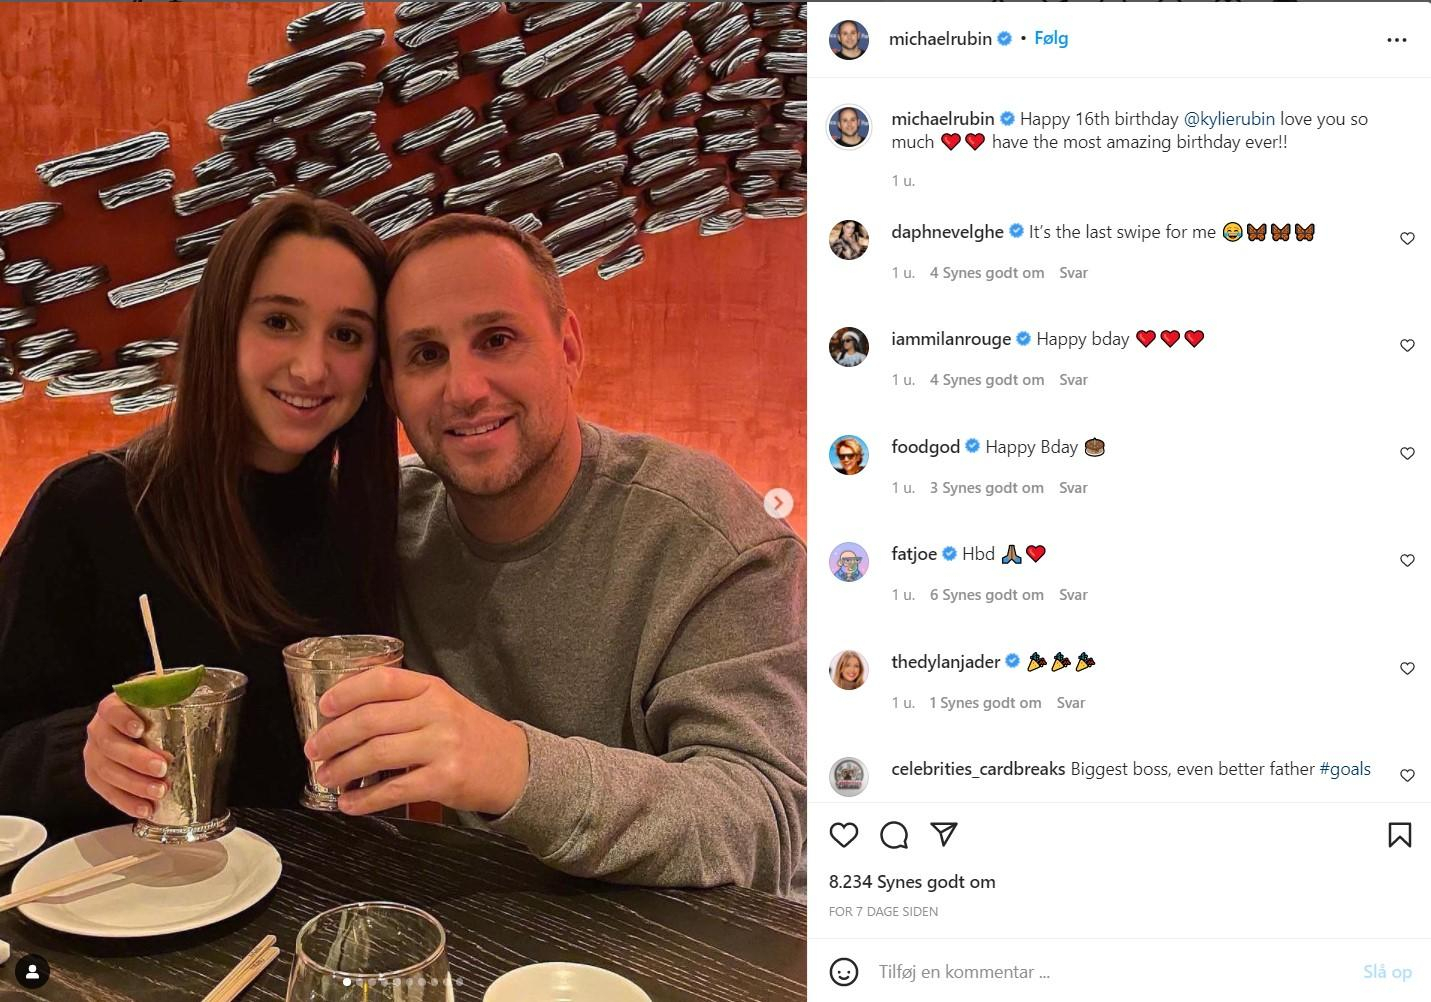
Task: Like foodgod's Happy Bday comment
Action: [x=1407, y=454]
